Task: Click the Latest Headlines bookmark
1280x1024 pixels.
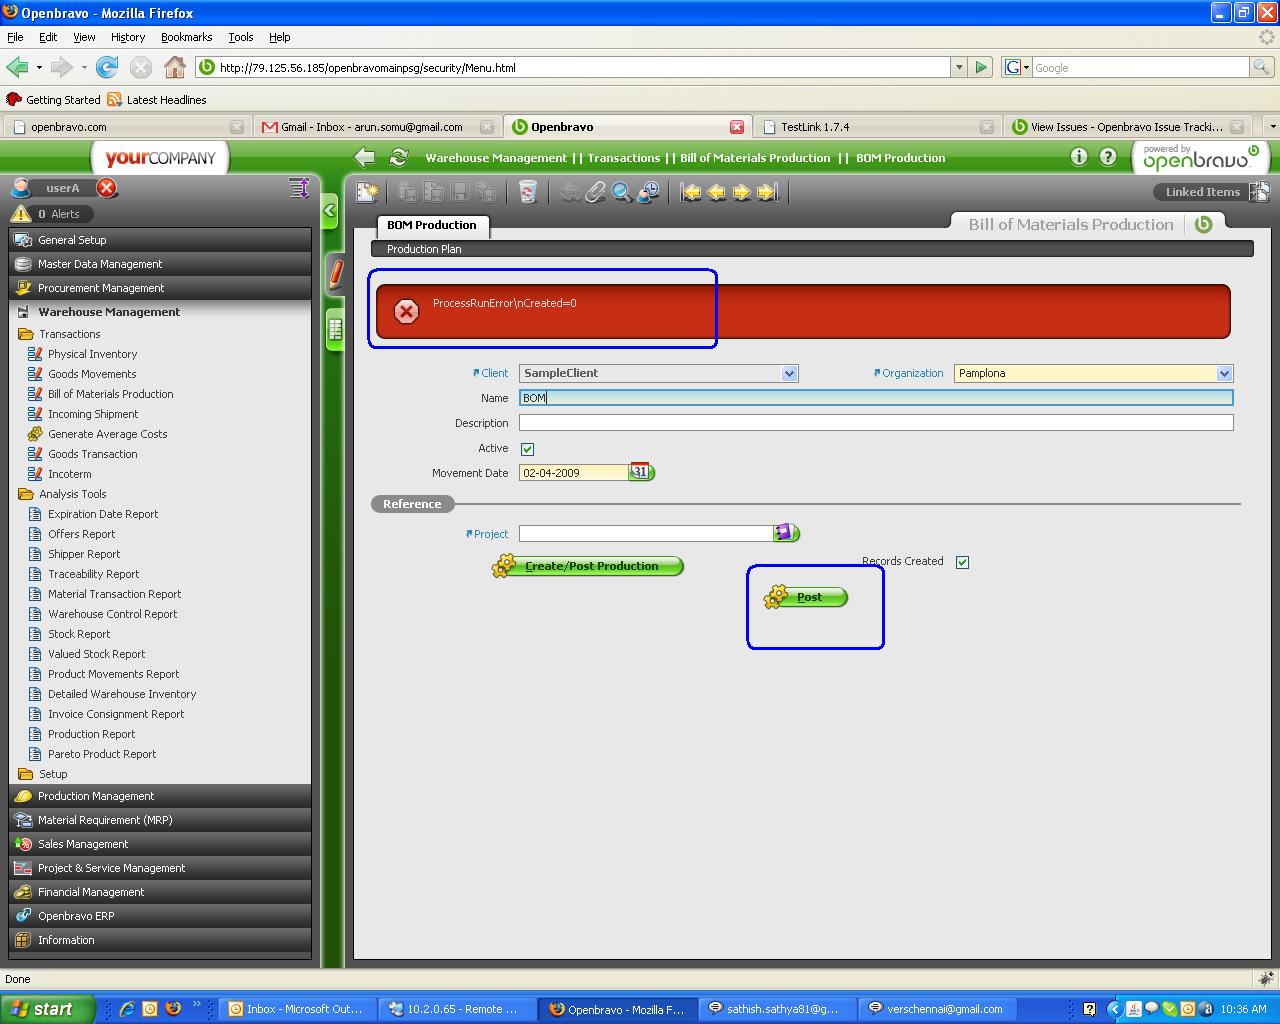Action: tap(157, 100)
